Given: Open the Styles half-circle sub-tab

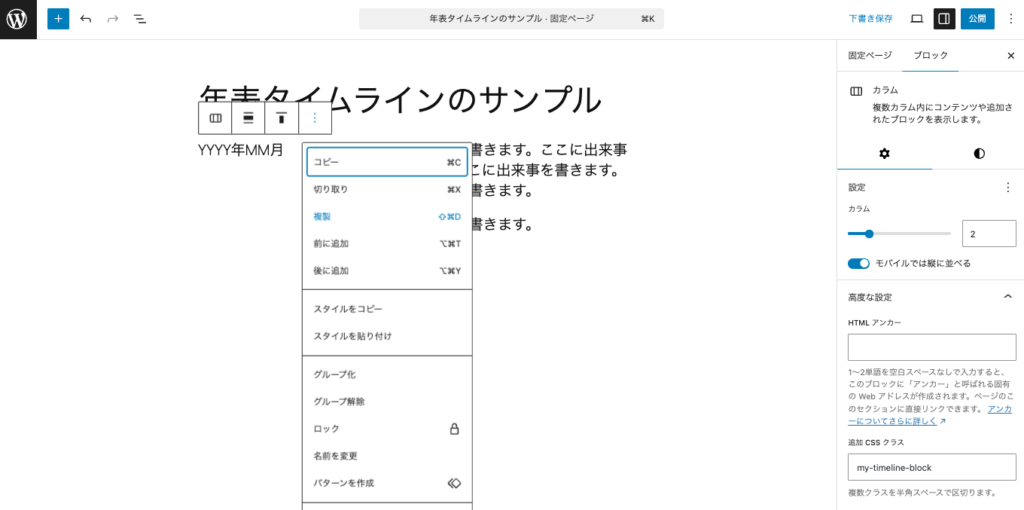Looking at the screenshot, I should point(979,154).
